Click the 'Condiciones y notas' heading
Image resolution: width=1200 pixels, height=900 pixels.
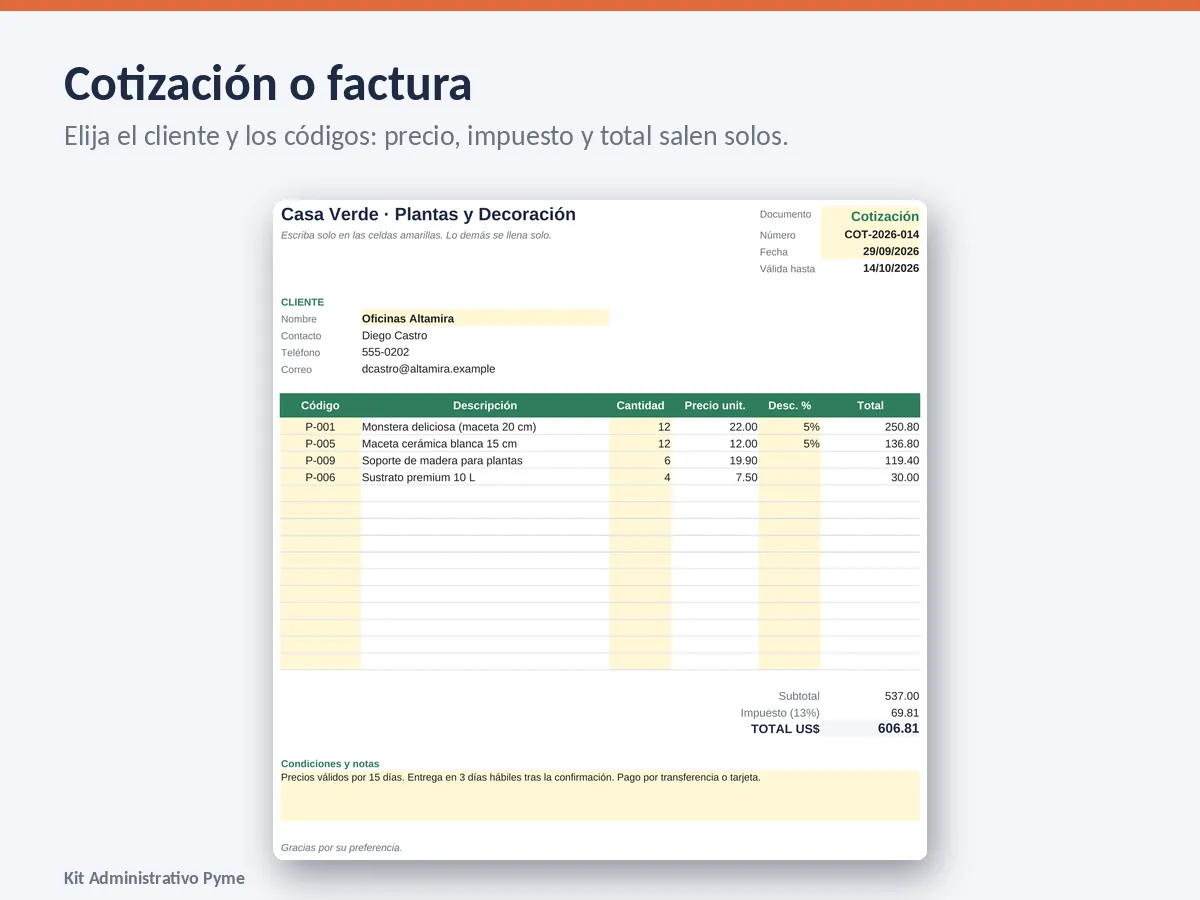(330, 764)
